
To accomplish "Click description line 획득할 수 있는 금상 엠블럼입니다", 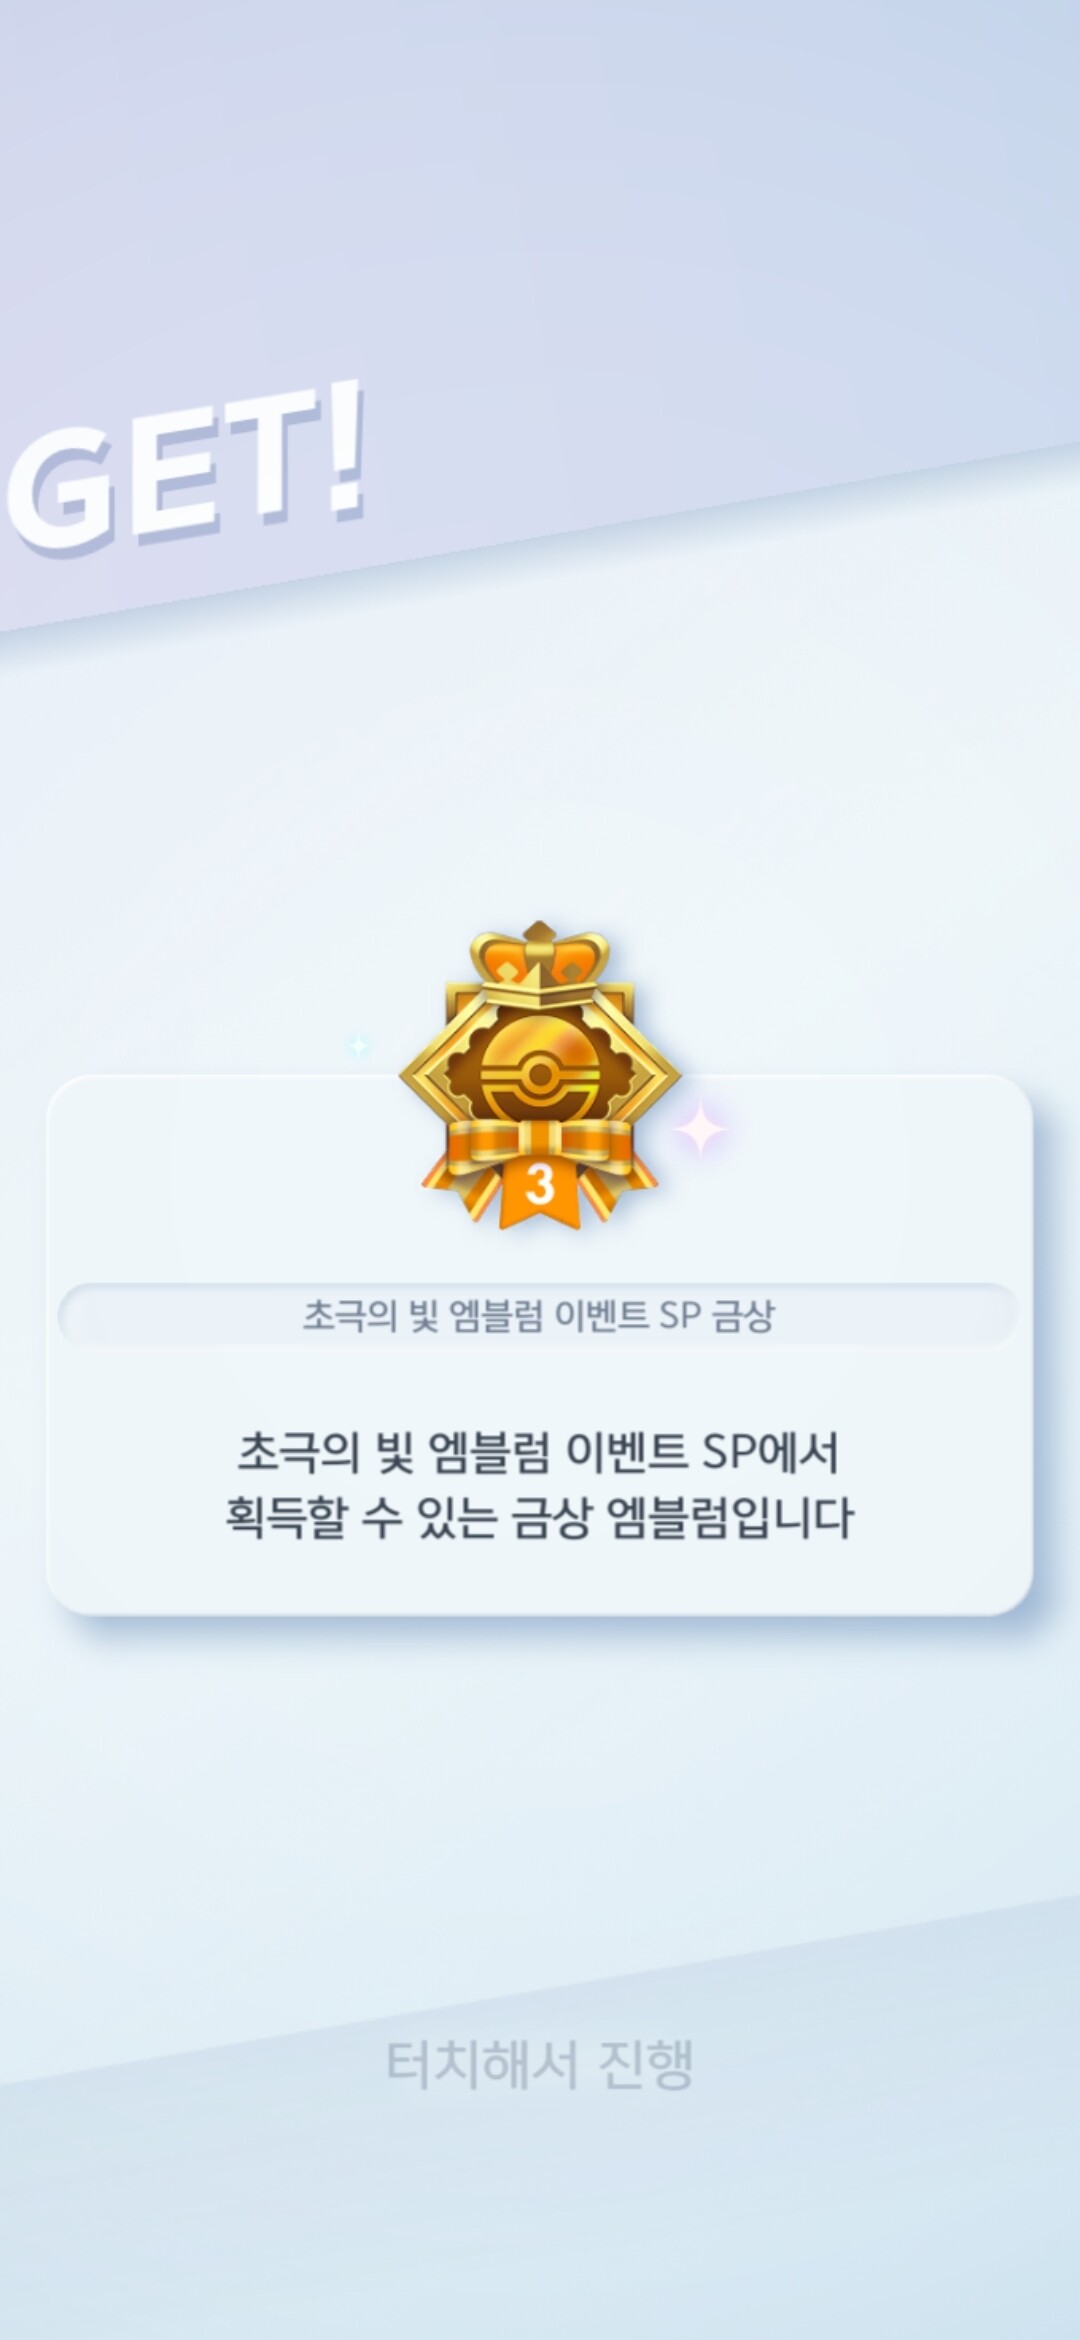I will (539, 1517).
